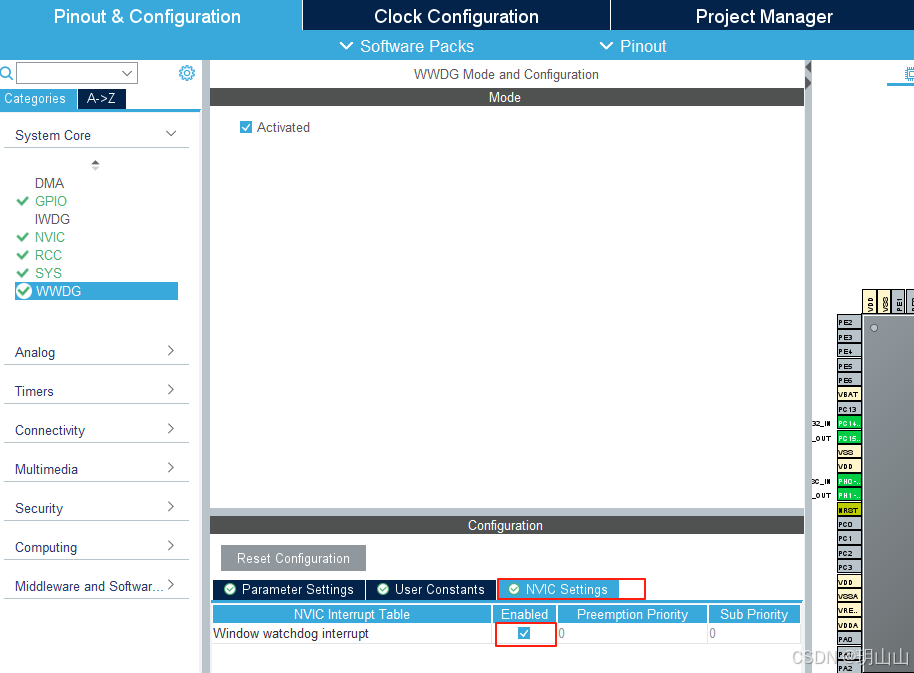Viewport: 914px width, 673px height.
Task: Select IWDG in System Core list
Action: pyautogui.click(x=52, y=219)
